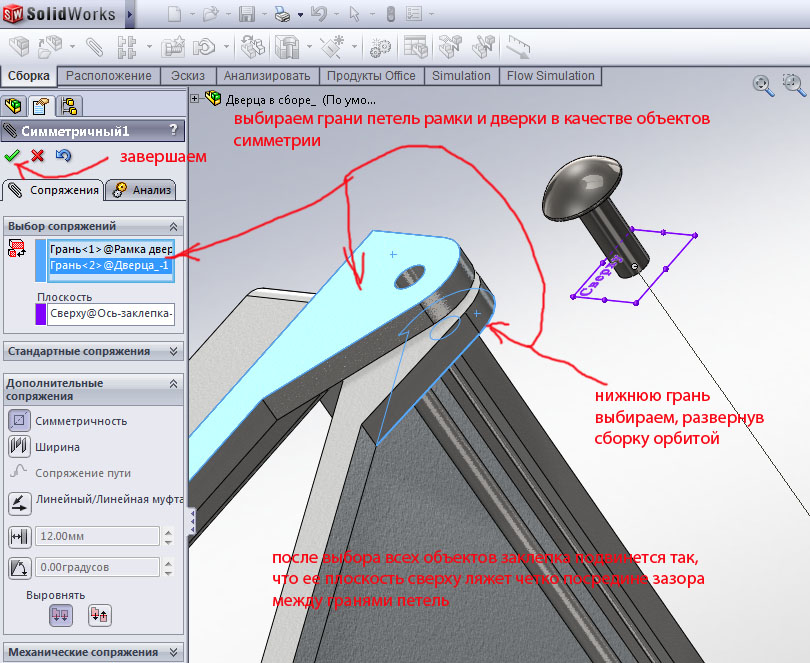
Task: Expand the Стандартные сопряжения section
Action: coord(174,351)
